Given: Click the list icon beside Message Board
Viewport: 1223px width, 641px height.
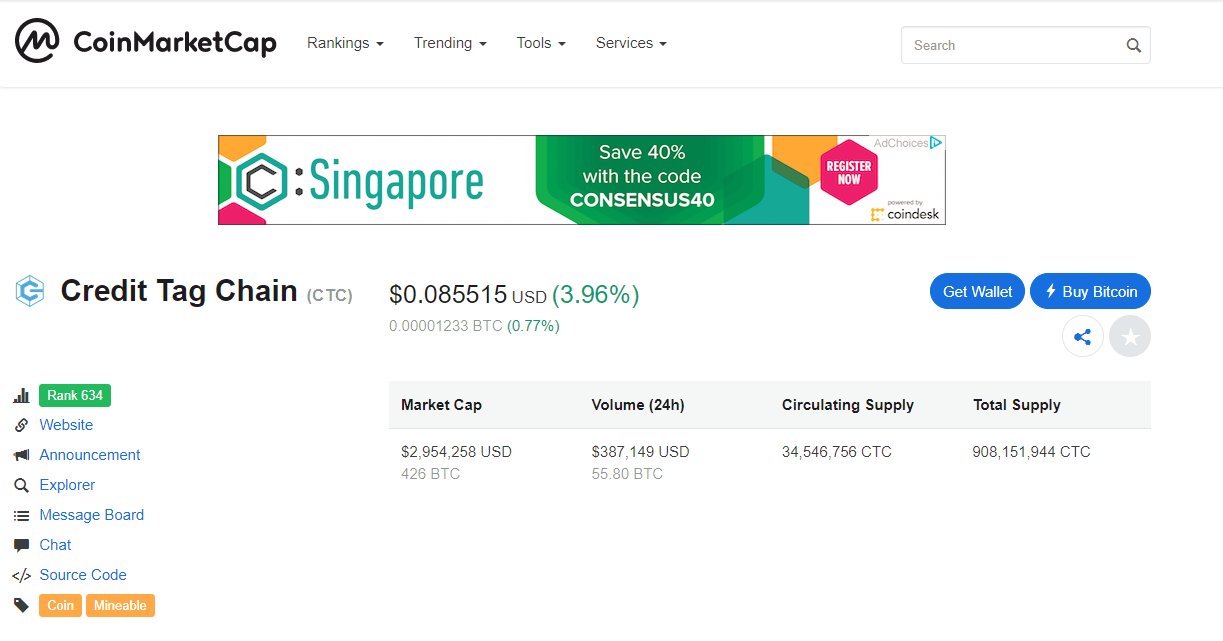Looking at the screenshot, I should (21, 515).
